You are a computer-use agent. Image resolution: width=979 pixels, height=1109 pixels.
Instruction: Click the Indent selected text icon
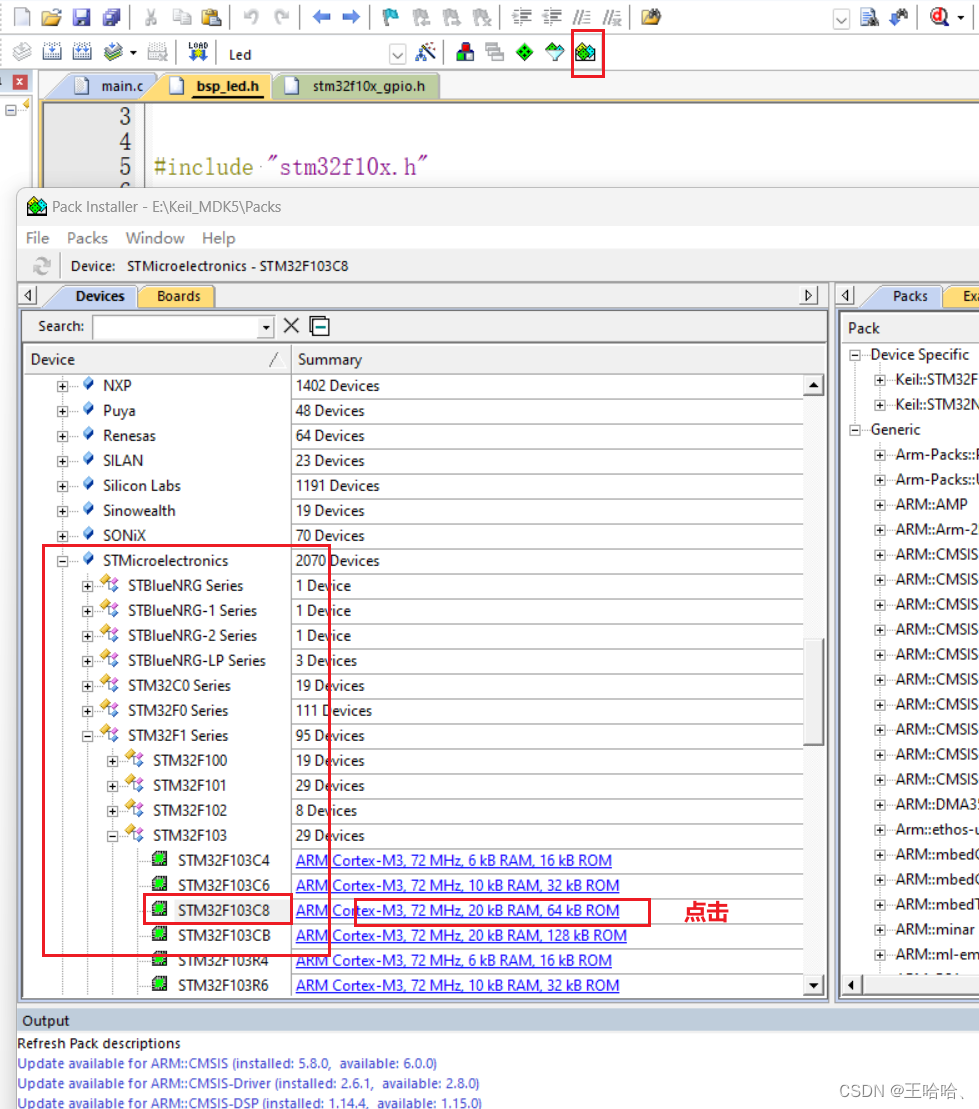coord(522,16)
